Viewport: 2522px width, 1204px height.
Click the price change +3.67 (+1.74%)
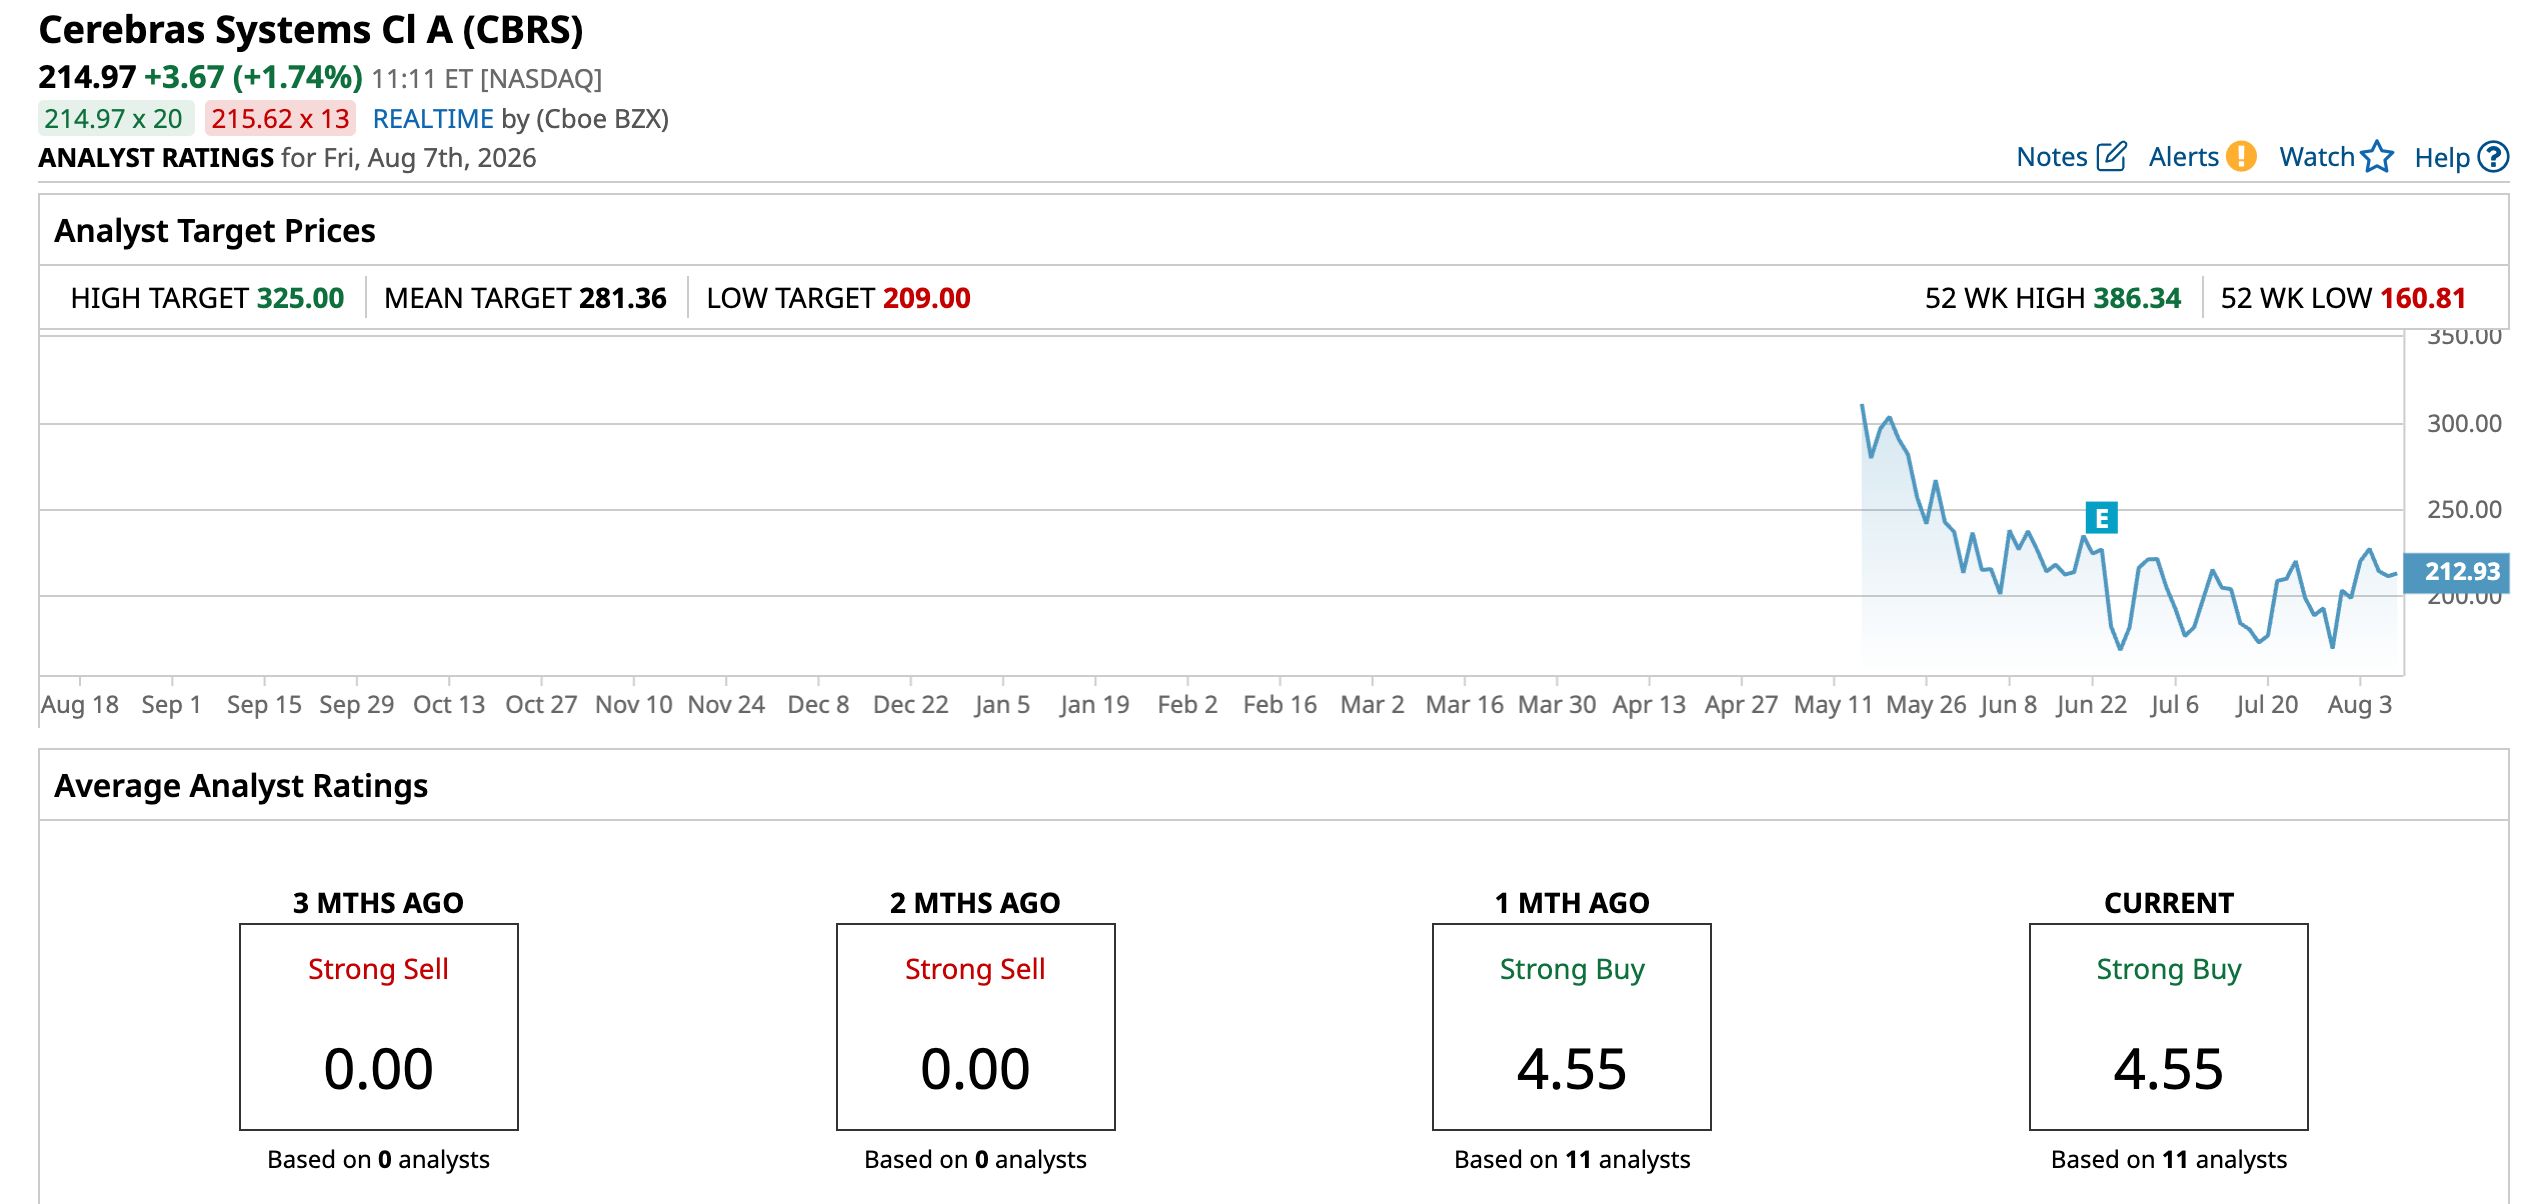[253, 77]
